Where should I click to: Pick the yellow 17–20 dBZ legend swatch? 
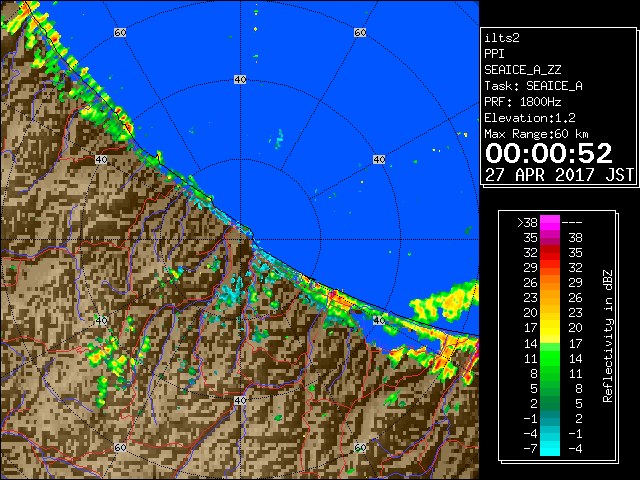point(550,328)
